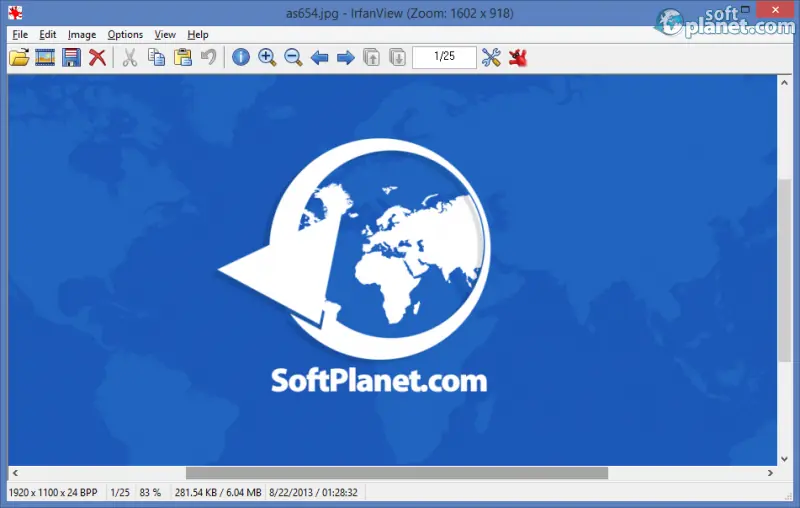Go to the previous page (up arrow icon)
Image resolution: width=800 pixels, height=508 pixels.
coord(371,57)
